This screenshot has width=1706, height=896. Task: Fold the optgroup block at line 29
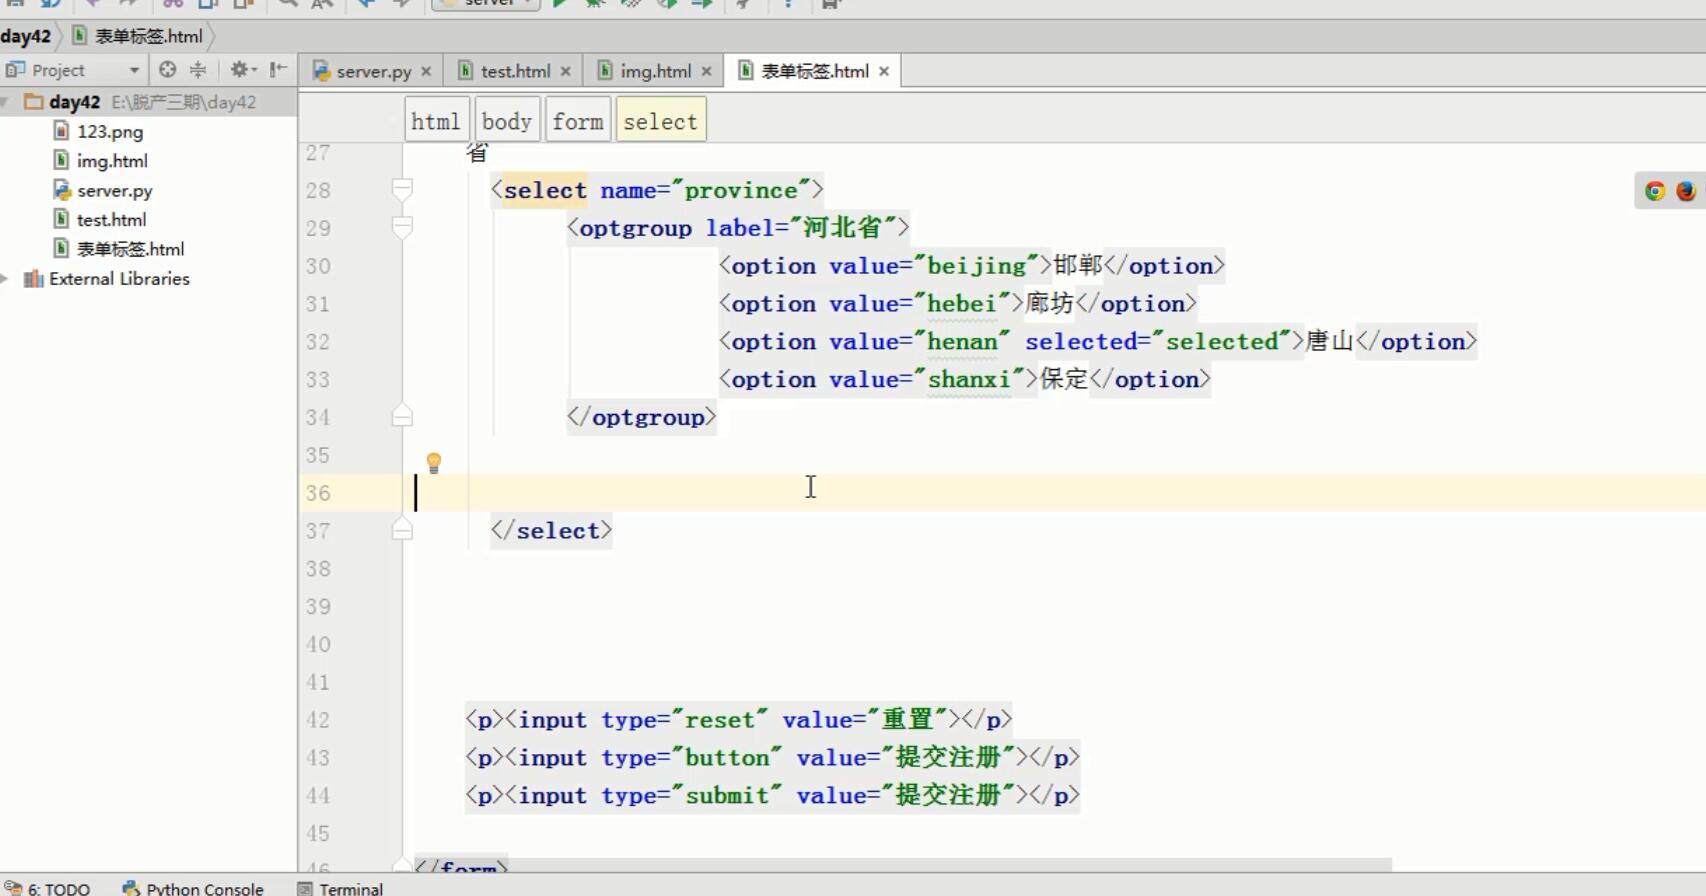402,227
